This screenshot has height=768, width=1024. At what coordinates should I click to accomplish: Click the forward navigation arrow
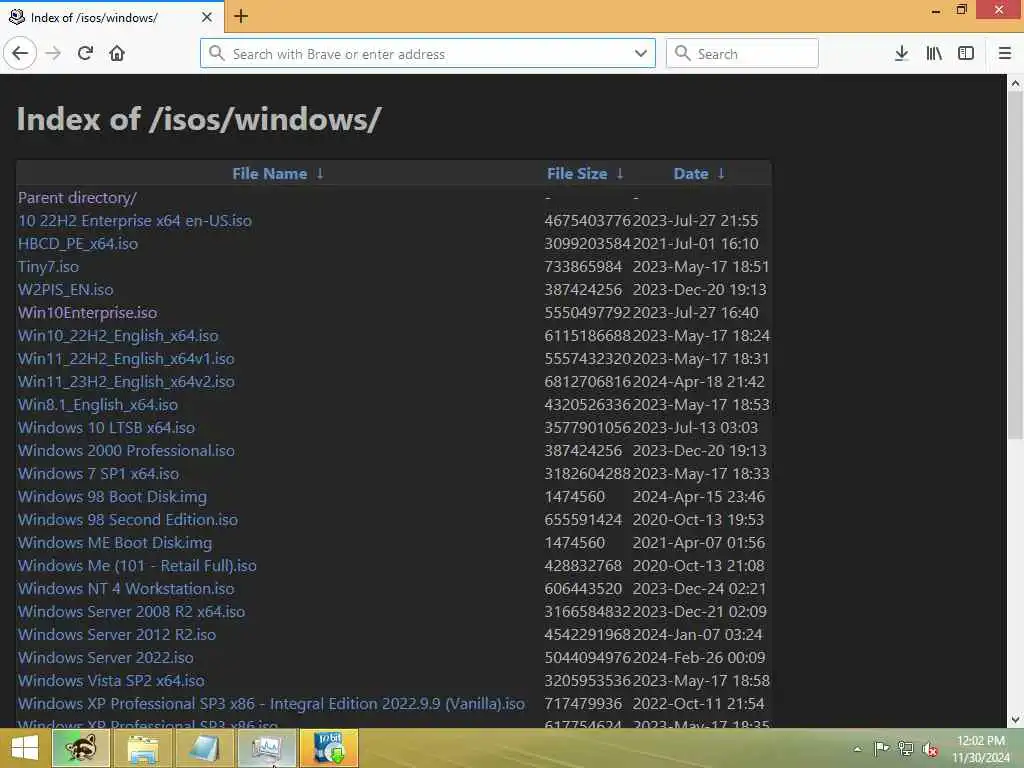tap(54, 53)
